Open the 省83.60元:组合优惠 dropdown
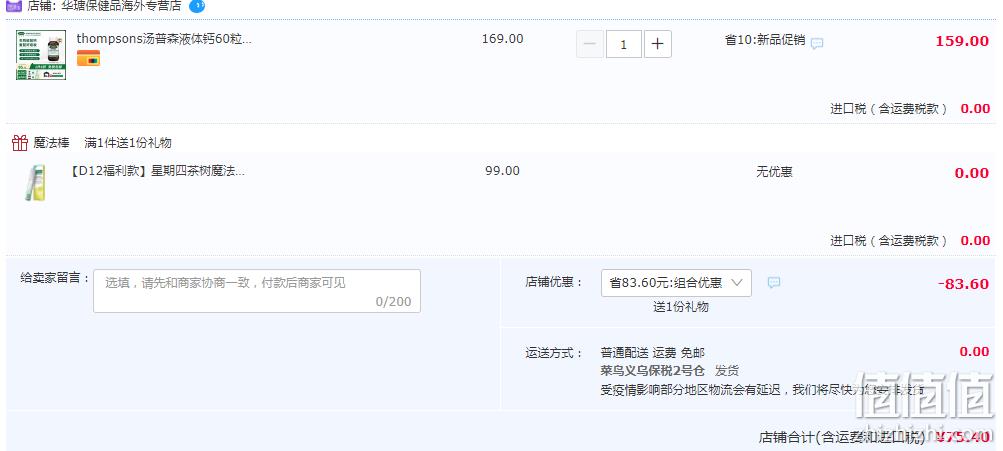The height and width of the screenshot is (451, 1003). 676,283
